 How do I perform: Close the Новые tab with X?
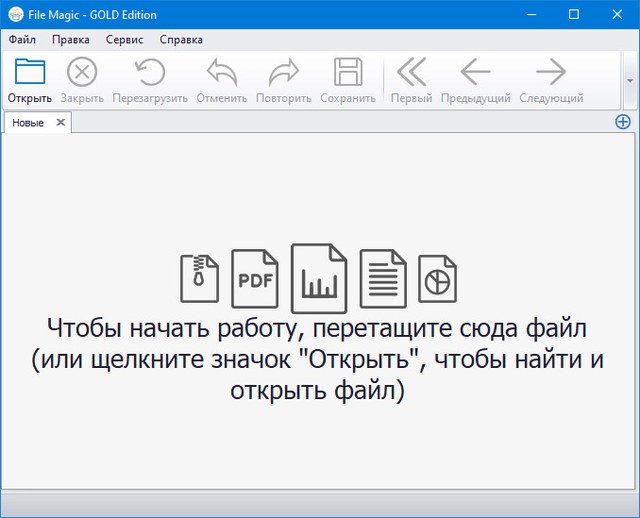[60, 122]
